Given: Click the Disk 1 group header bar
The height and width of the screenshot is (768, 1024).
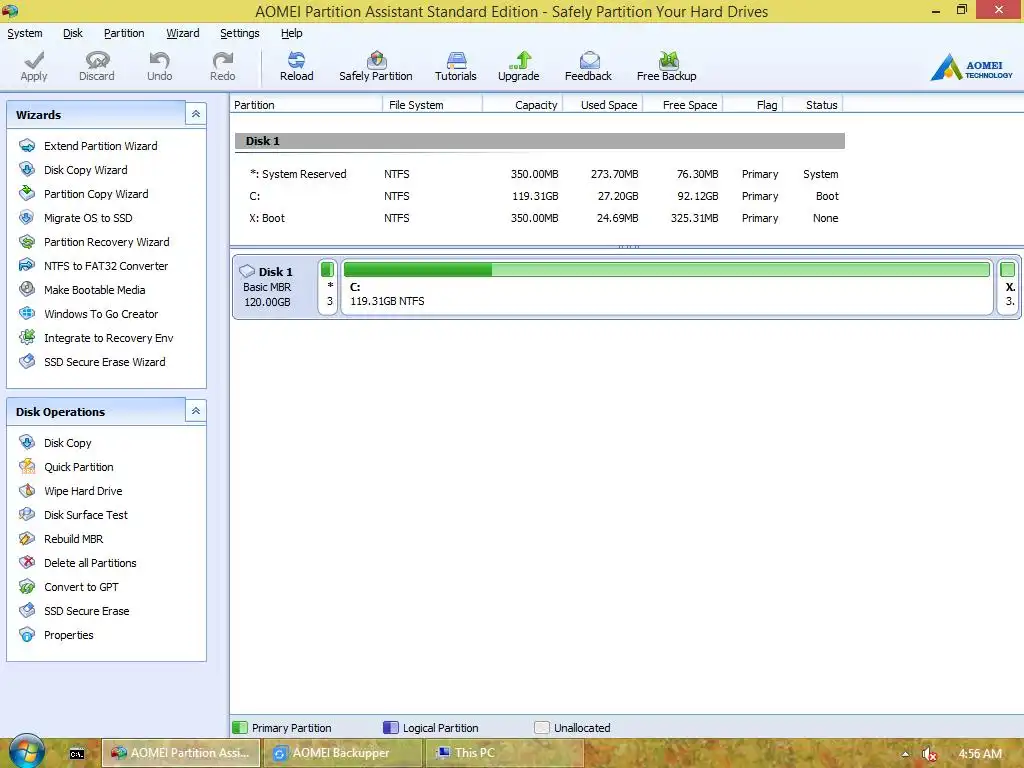Looking at the screenshot, I should click(540, 141).
